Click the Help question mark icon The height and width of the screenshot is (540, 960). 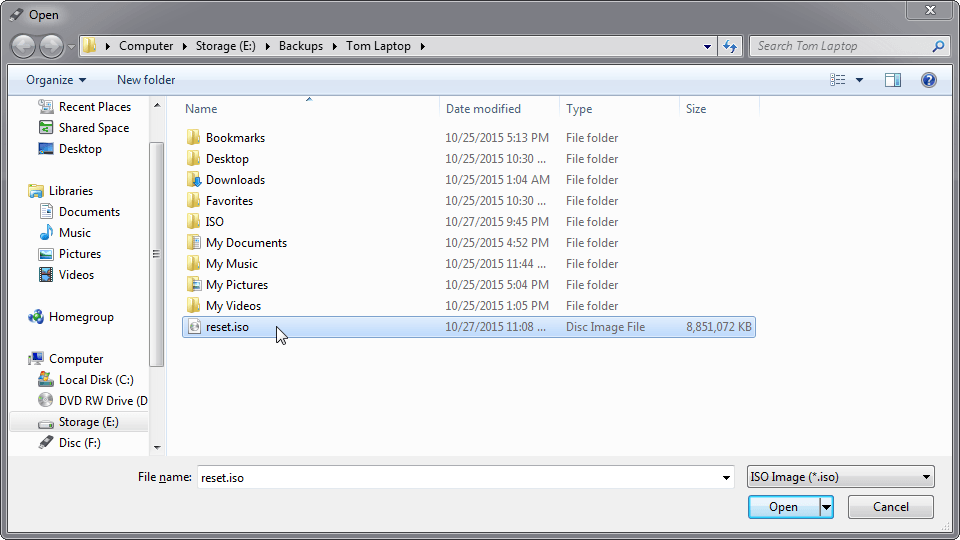pyautogui.click(x=928, y=80)
